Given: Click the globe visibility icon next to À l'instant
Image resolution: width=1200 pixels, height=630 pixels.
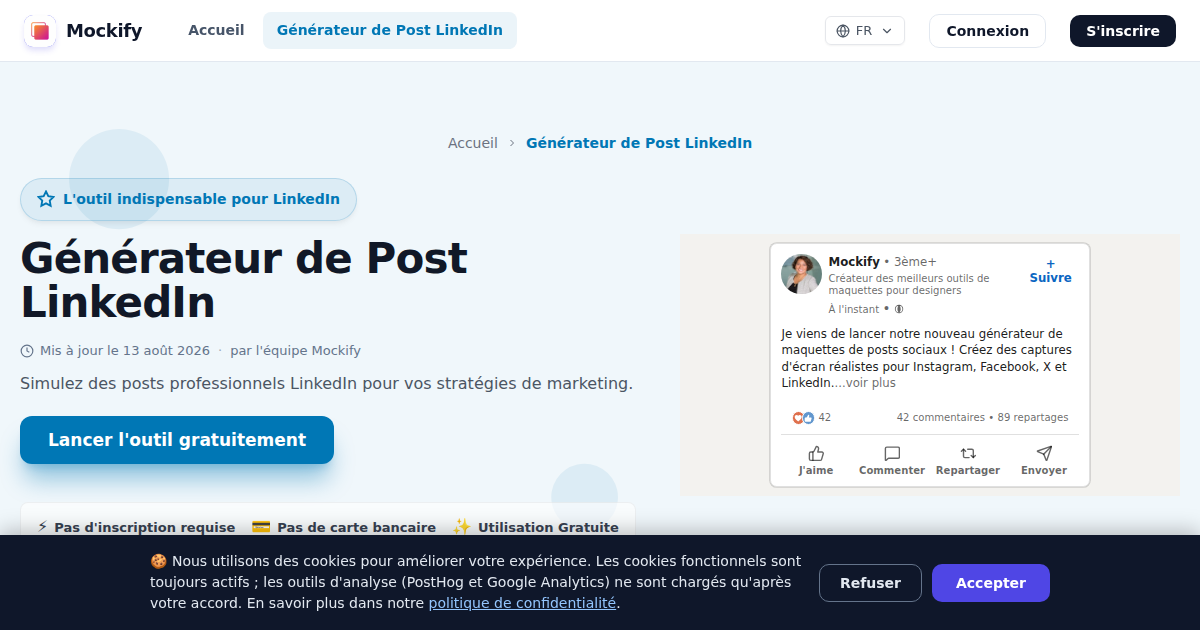Looking at the screenshot, I should (x=898, y=310).
